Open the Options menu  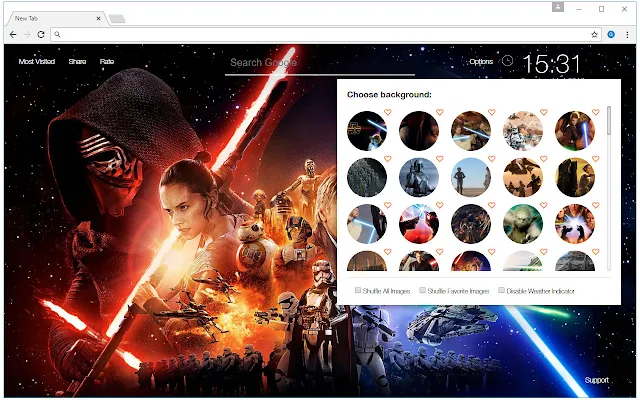click(x=481, y=62)
